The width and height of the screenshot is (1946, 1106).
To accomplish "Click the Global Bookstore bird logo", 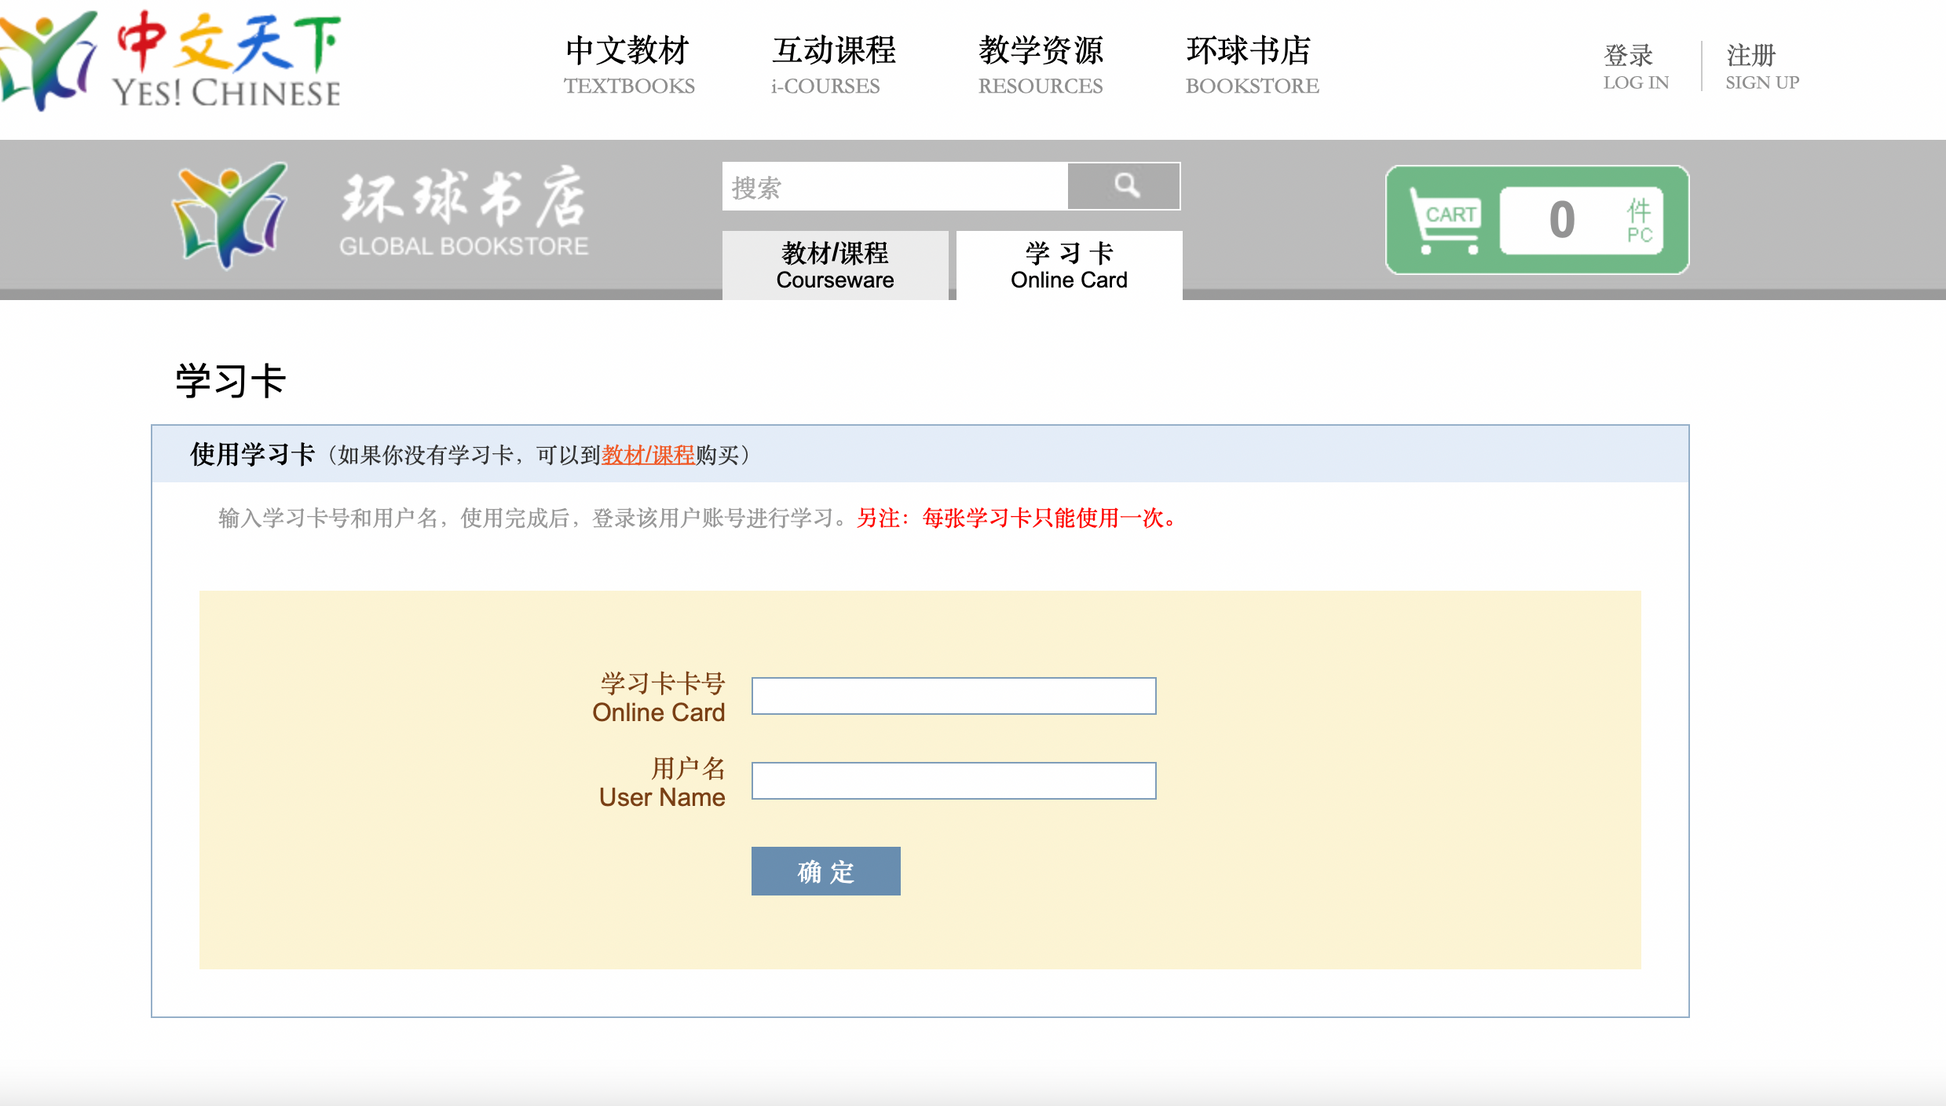I will 230,215.
